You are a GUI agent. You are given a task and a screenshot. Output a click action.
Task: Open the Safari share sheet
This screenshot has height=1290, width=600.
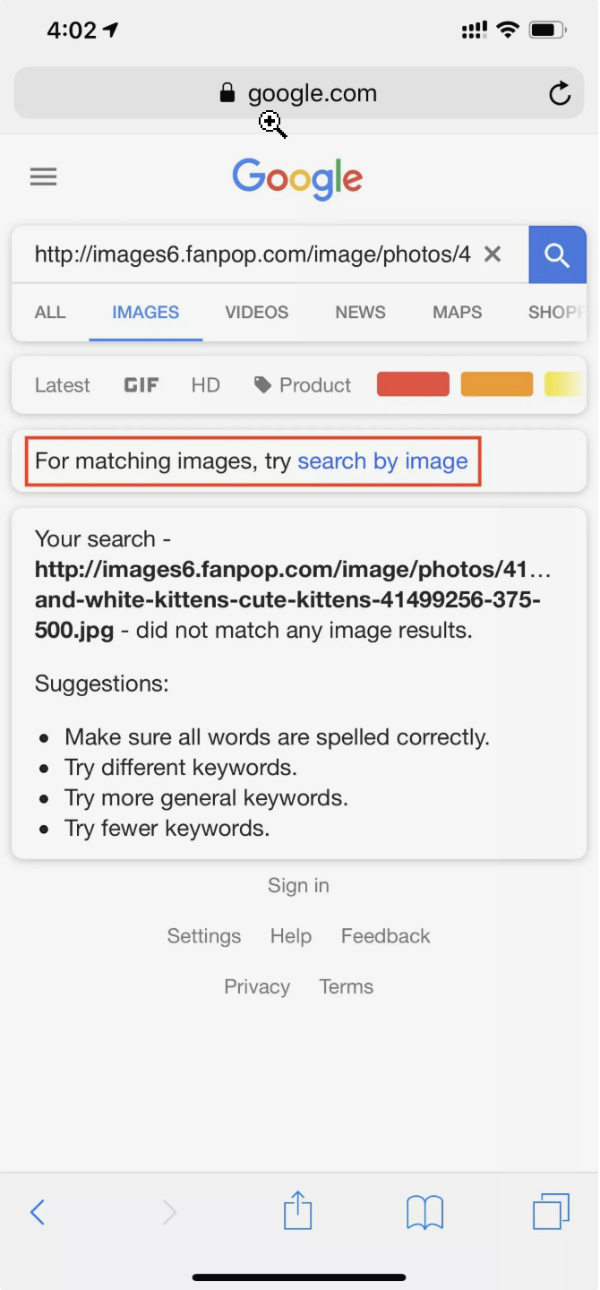click(x=298, y=1210)
